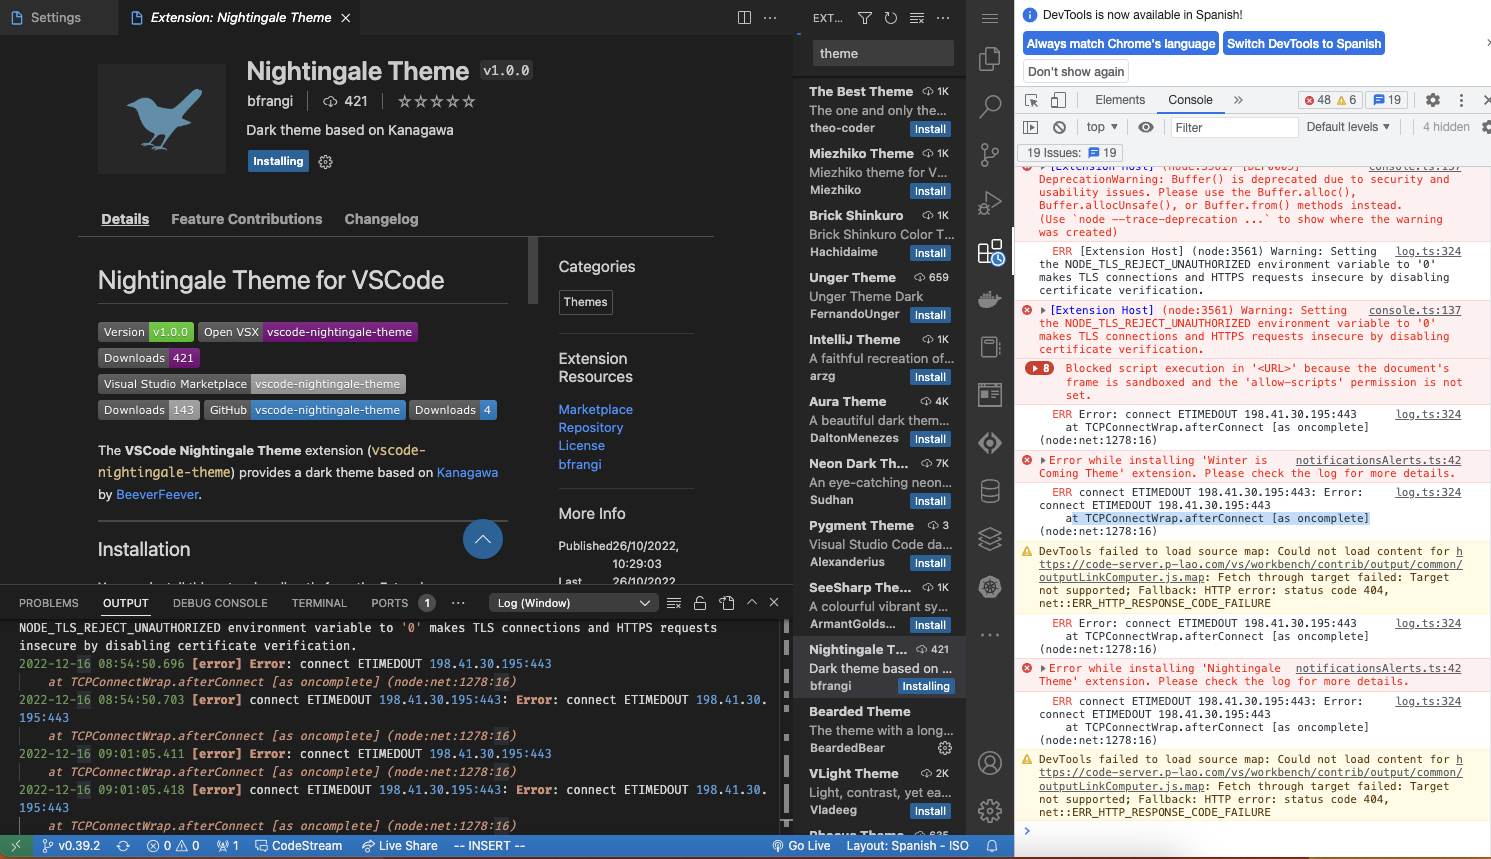1491x859 pixels.
Task: Open the Repository resource link
Action: [591, 427]
